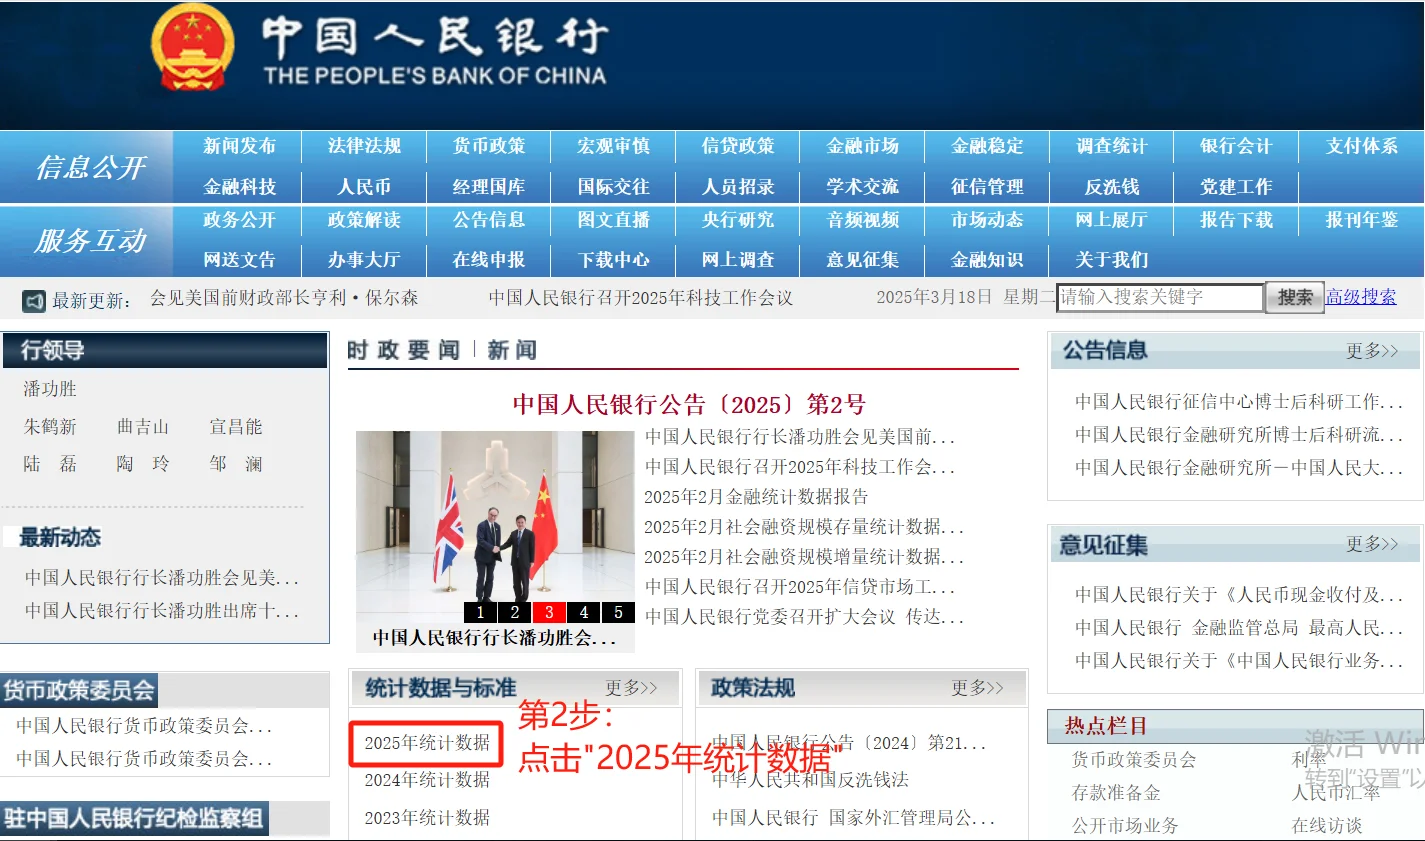
Task: Open 2025年统计数据 link
Action: [x=427, y=743]
